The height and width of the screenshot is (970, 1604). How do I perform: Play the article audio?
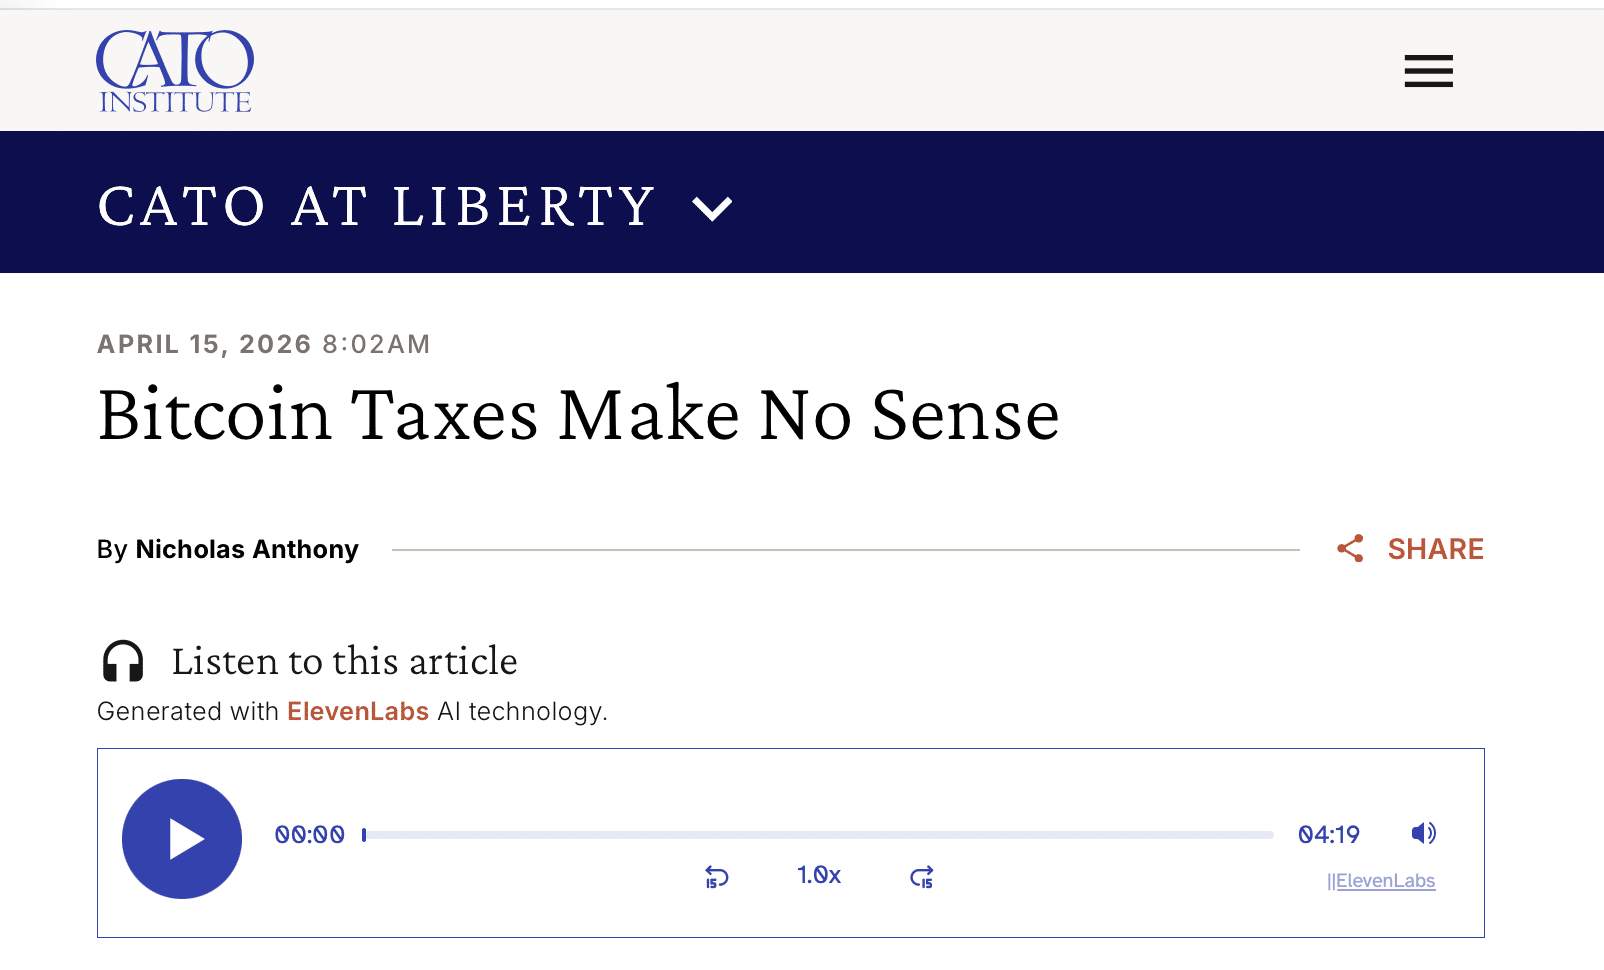click(x=182, y=838)
